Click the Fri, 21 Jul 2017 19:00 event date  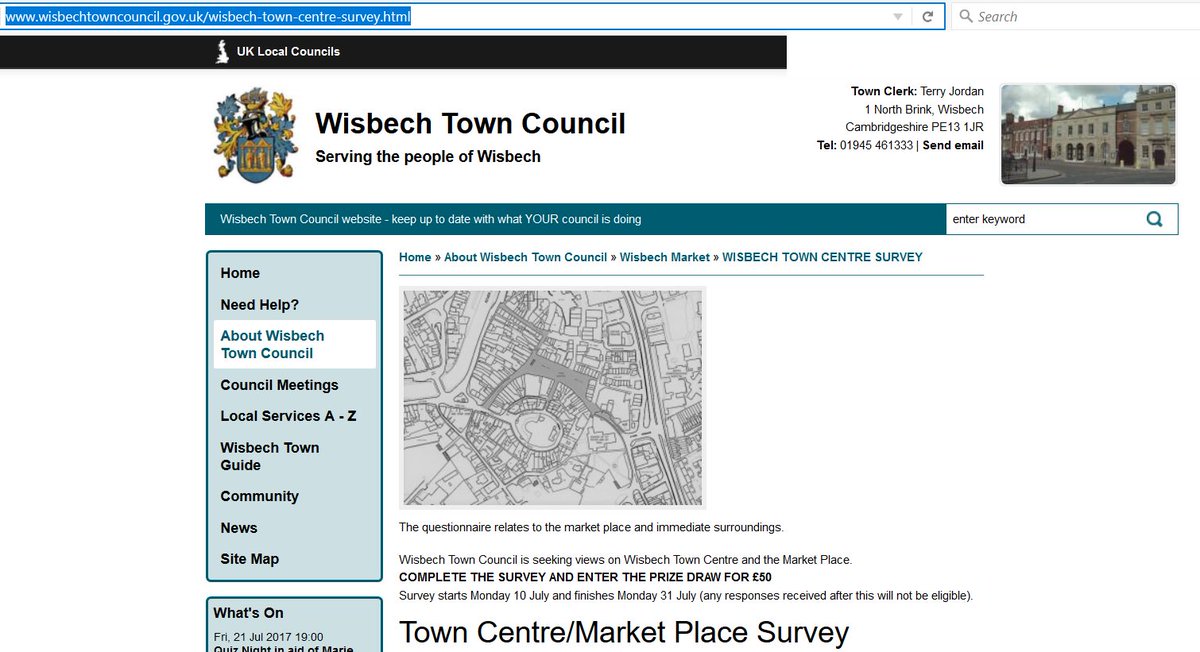268,637
